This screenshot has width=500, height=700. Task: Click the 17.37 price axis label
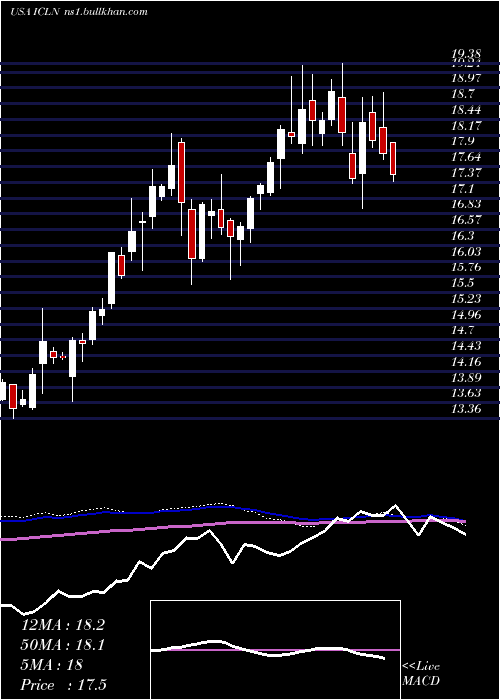click(x=467, y=173)
